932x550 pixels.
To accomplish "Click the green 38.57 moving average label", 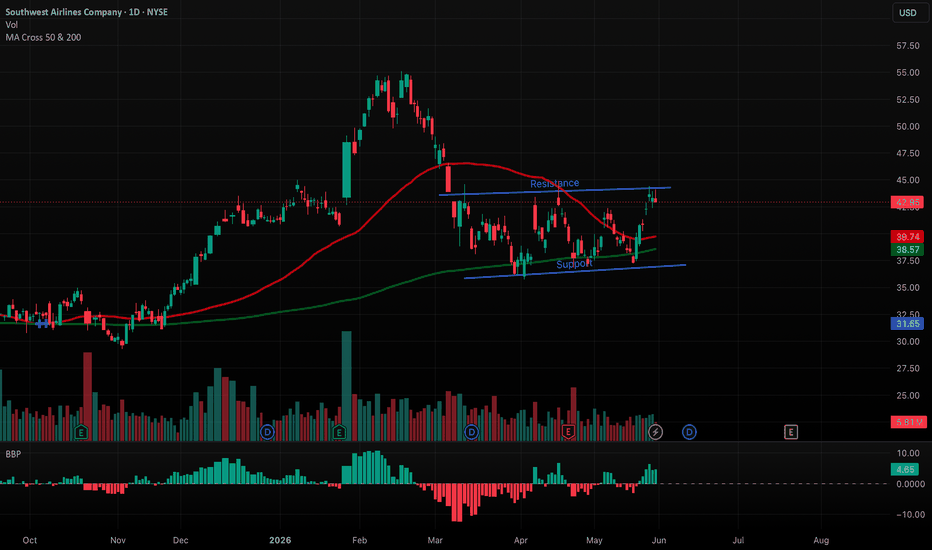I will [x=907, y=250].
